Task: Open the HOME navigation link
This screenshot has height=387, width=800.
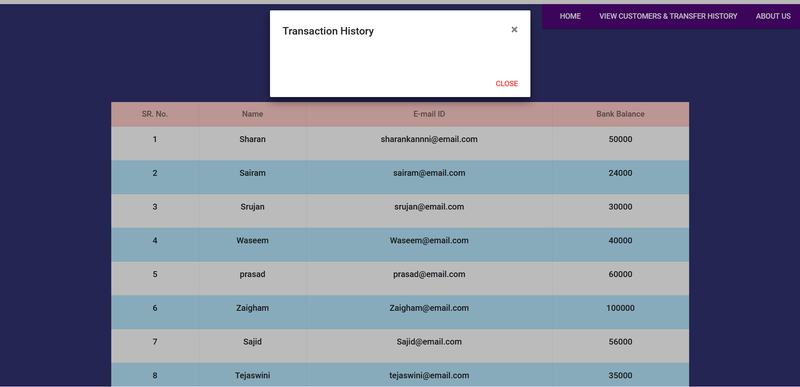Action: point(570,16)
